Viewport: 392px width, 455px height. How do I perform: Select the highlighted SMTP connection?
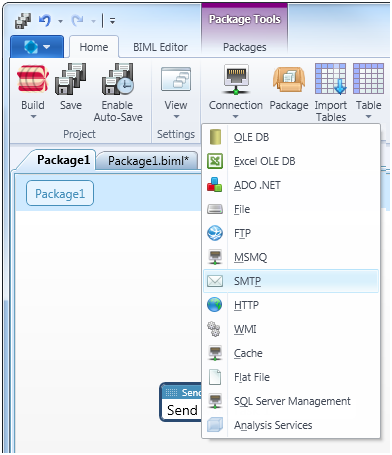(291, 281)
